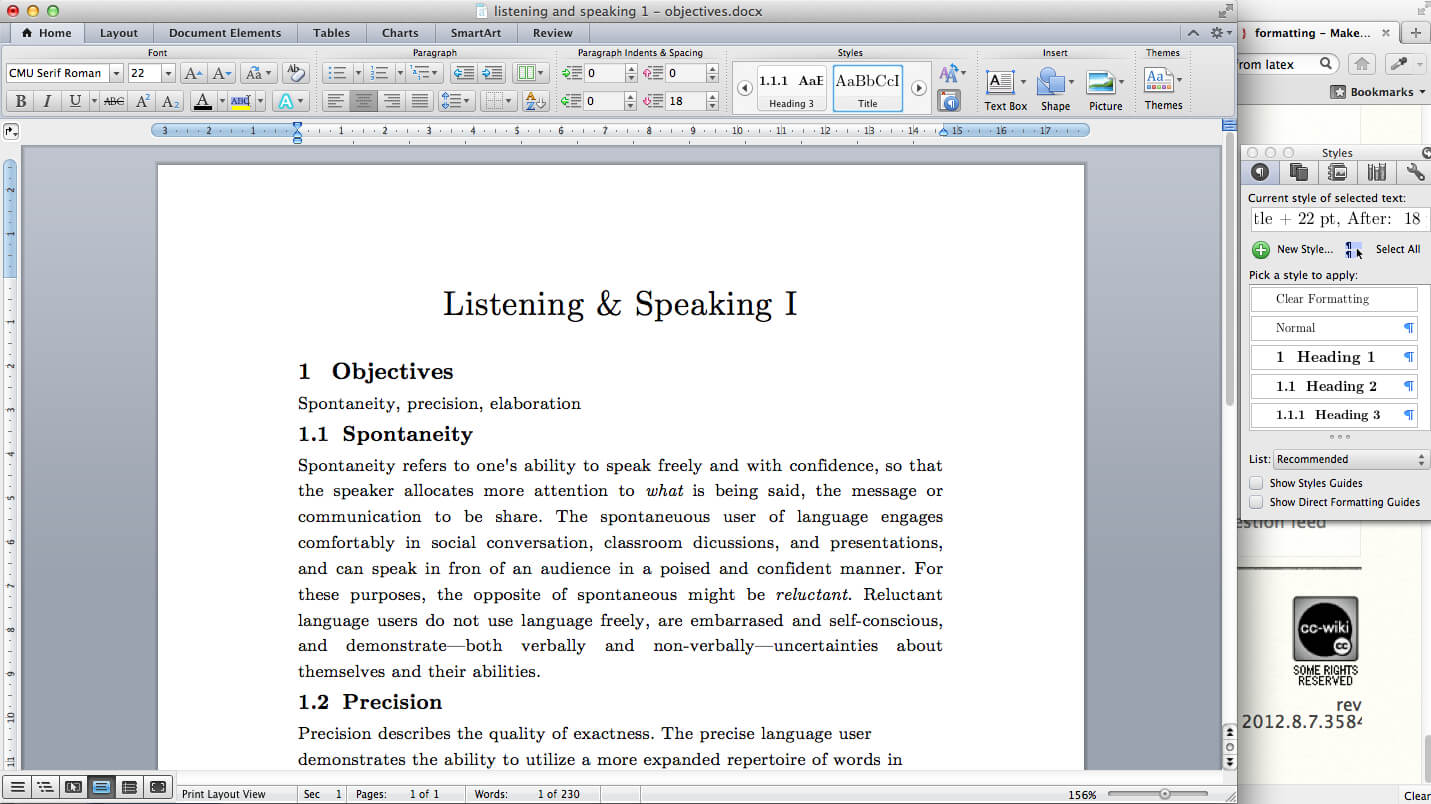This screenshot has width=1431, height=804.
Task: Apply superscript formatting
Action: (143, 102)
